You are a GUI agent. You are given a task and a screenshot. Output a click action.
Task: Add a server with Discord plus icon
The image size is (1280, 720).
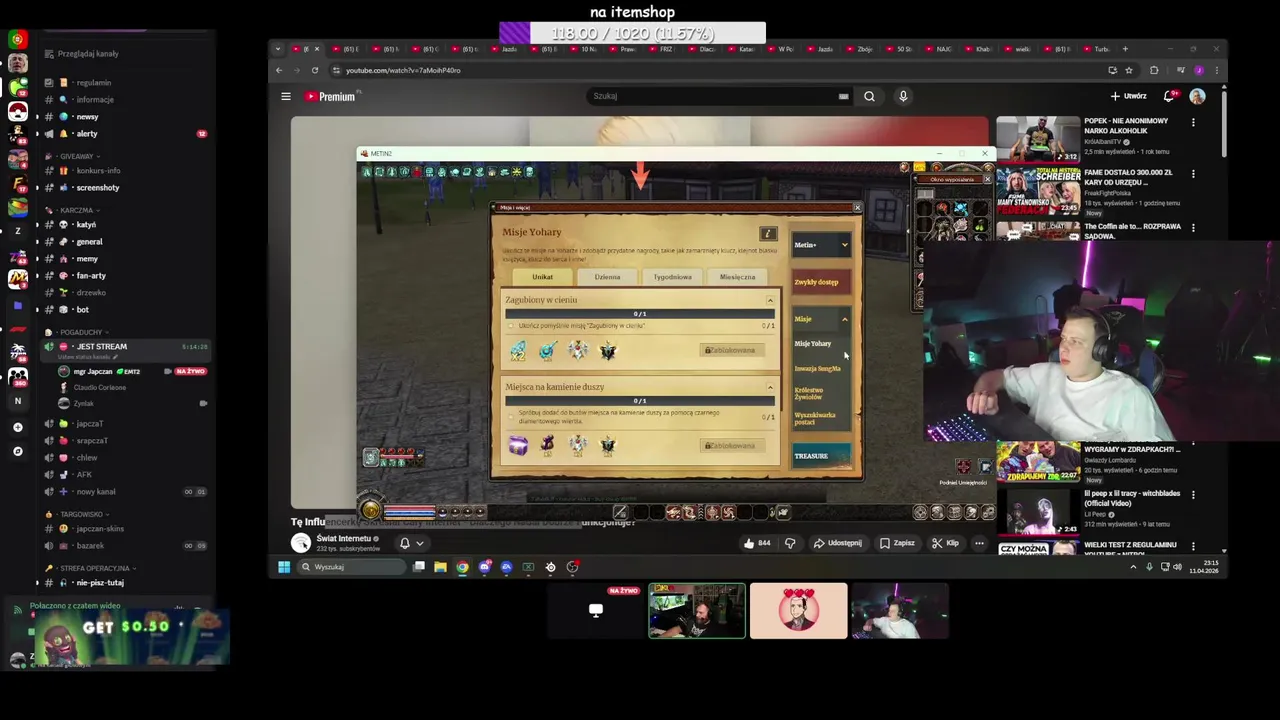[17, 427]
